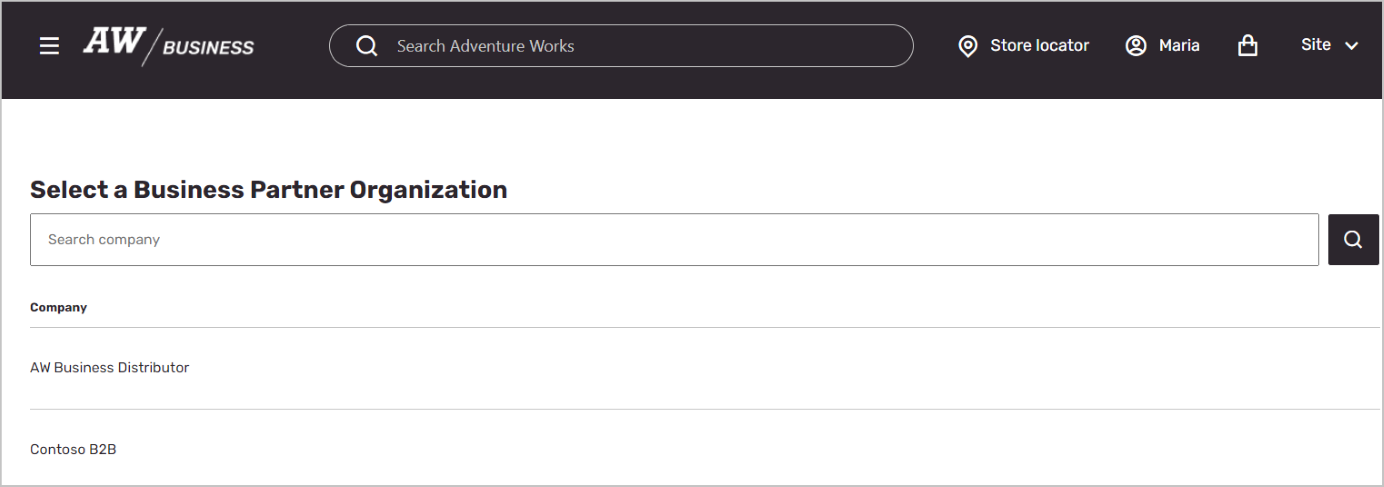Click the magnifier icon in header search
The height and width of the screenshot is (487, 1384).
(x=367, y=46)
